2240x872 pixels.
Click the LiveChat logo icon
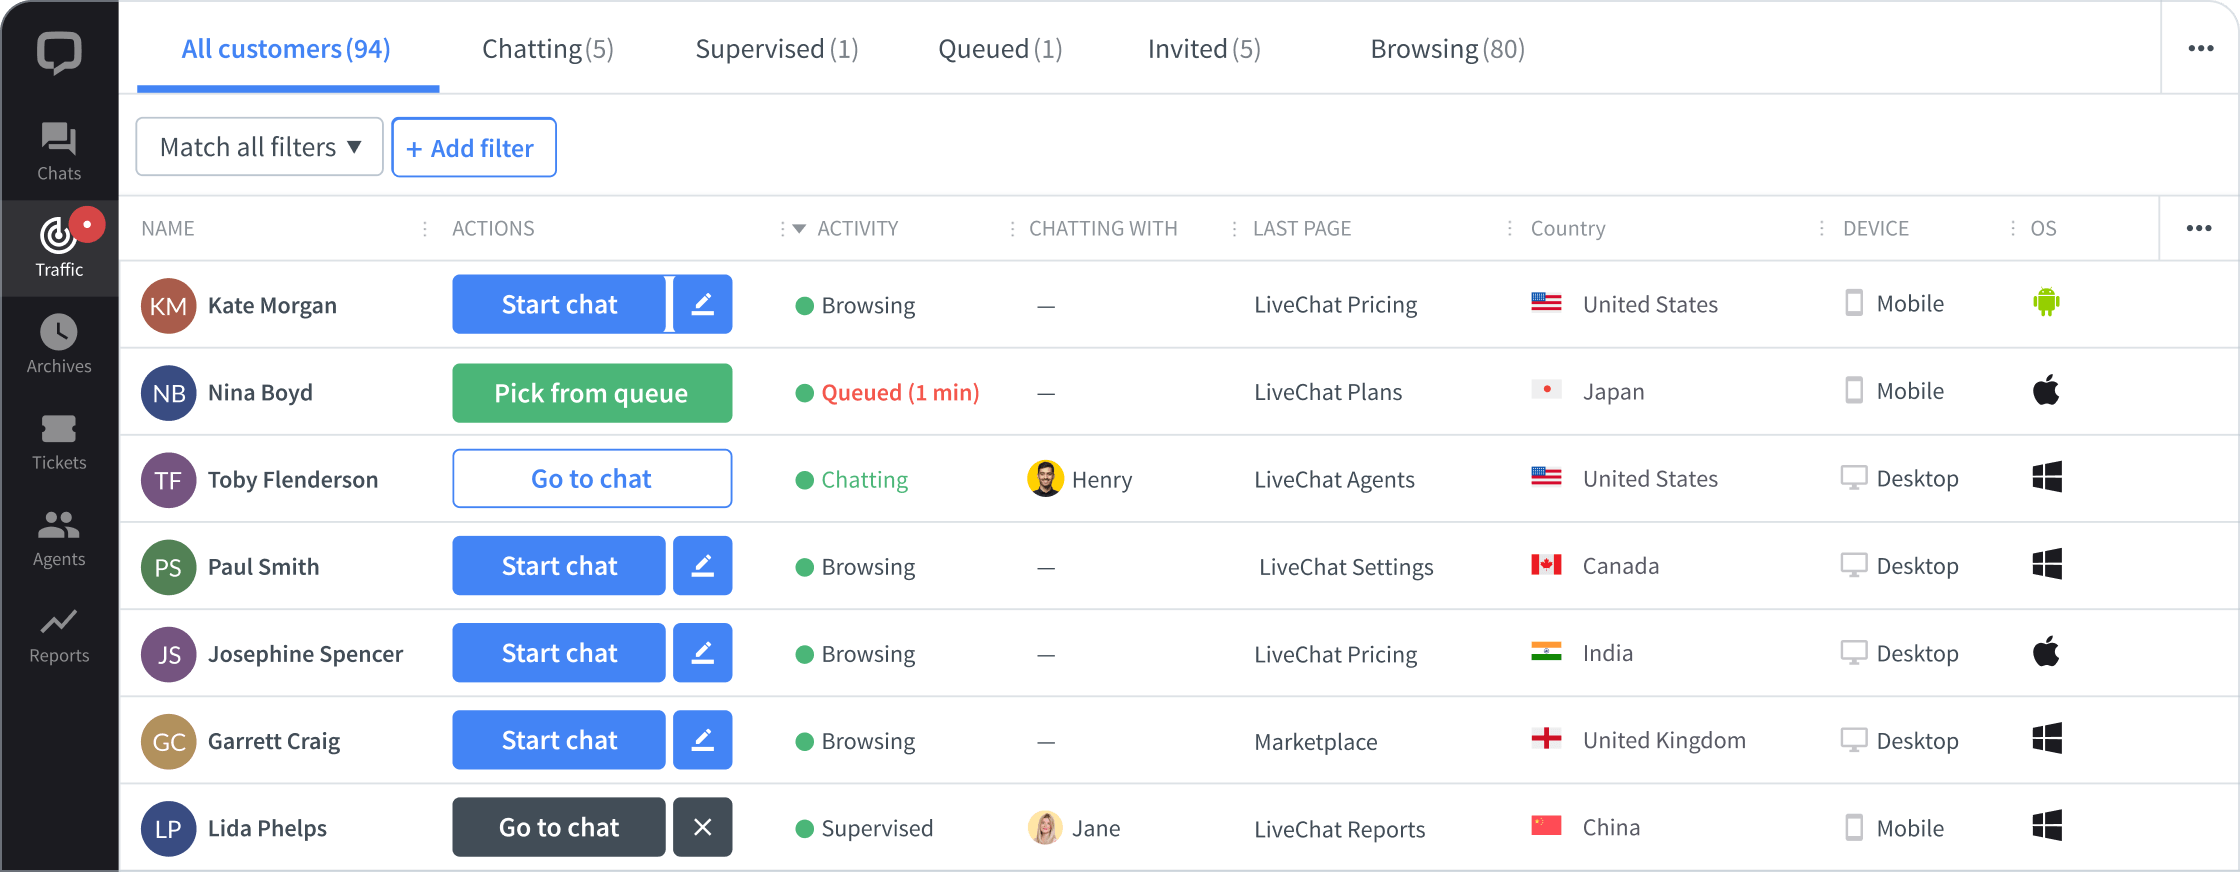pyautogui.click(x=59, y=52)
